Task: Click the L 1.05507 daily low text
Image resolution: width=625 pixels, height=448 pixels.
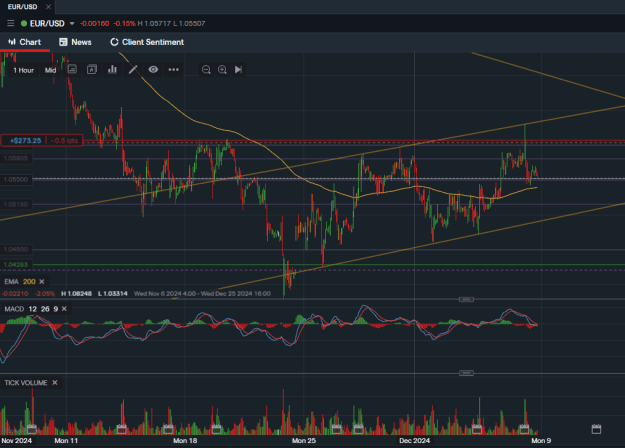Action: 189,24
